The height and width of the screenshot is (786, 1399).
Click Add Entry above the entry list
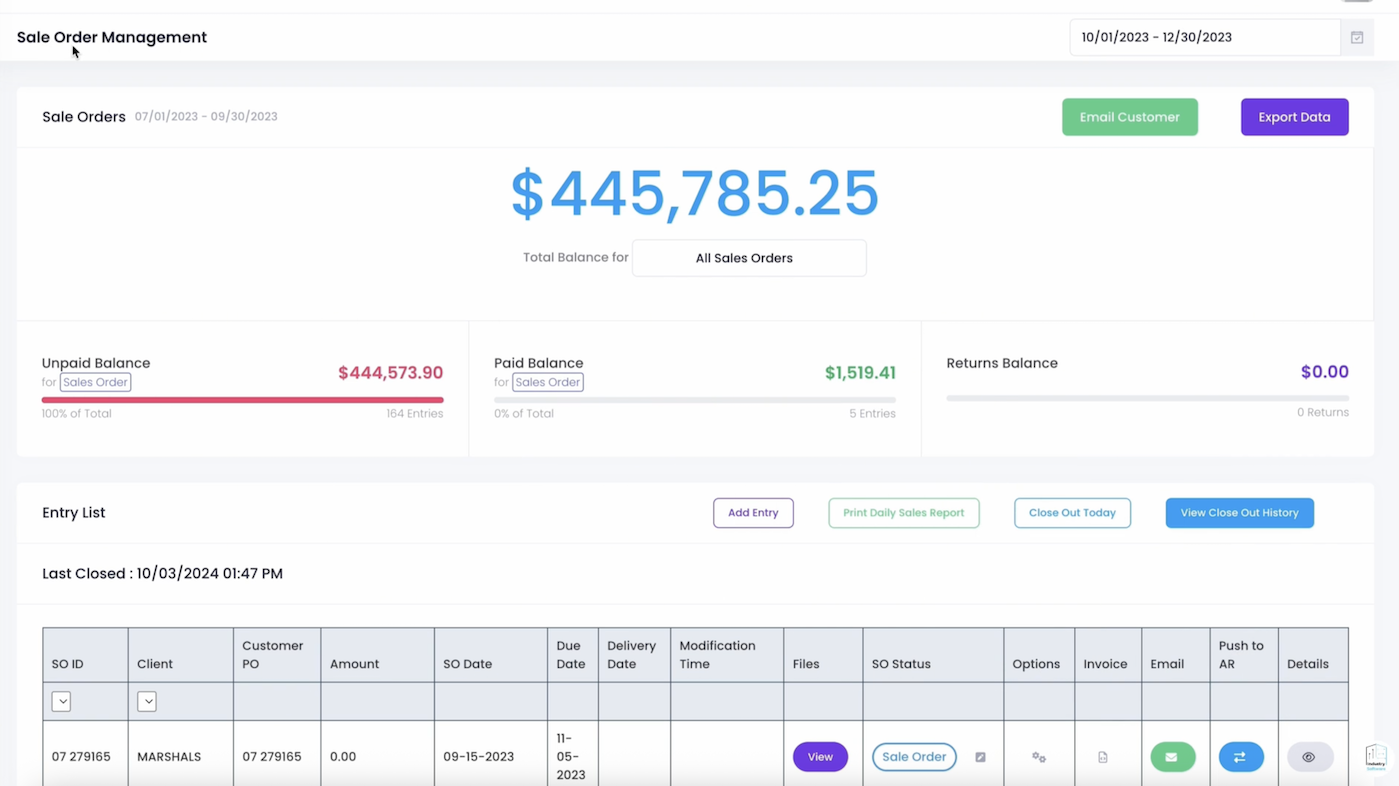pyautogui.click(x=753, y=512)
